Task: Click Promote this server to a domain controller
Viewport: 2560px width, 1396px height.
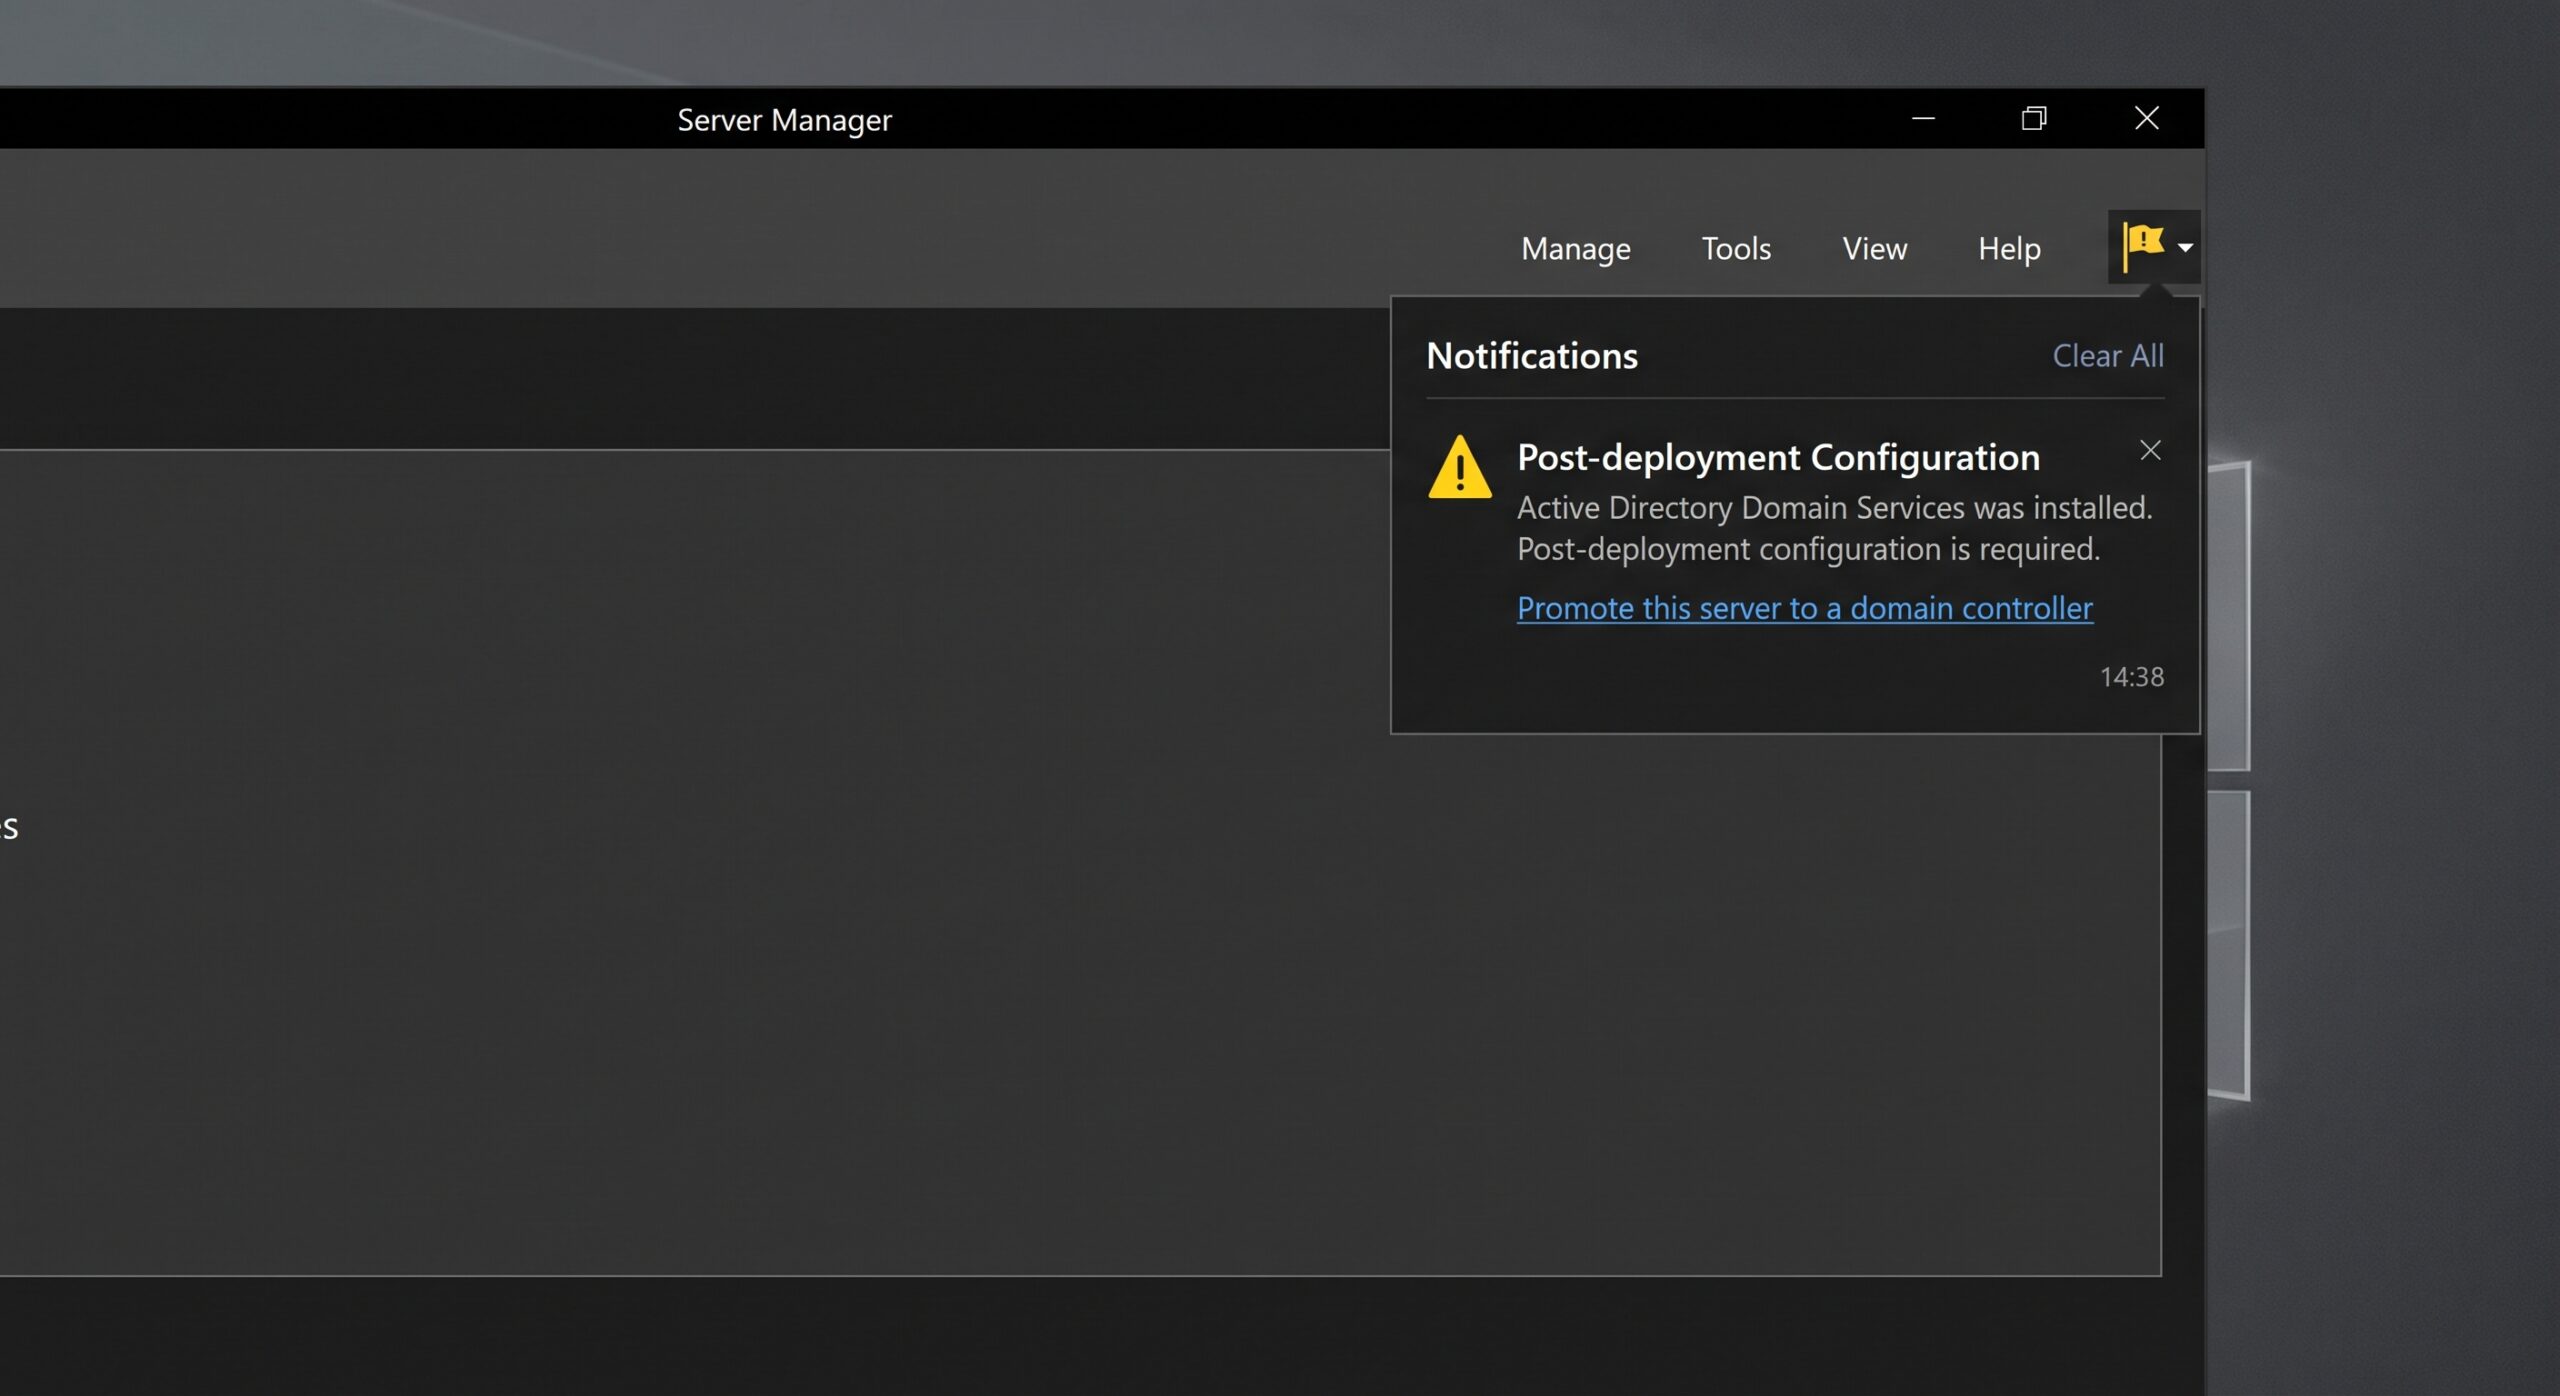Action: [x=1804, y=608]
